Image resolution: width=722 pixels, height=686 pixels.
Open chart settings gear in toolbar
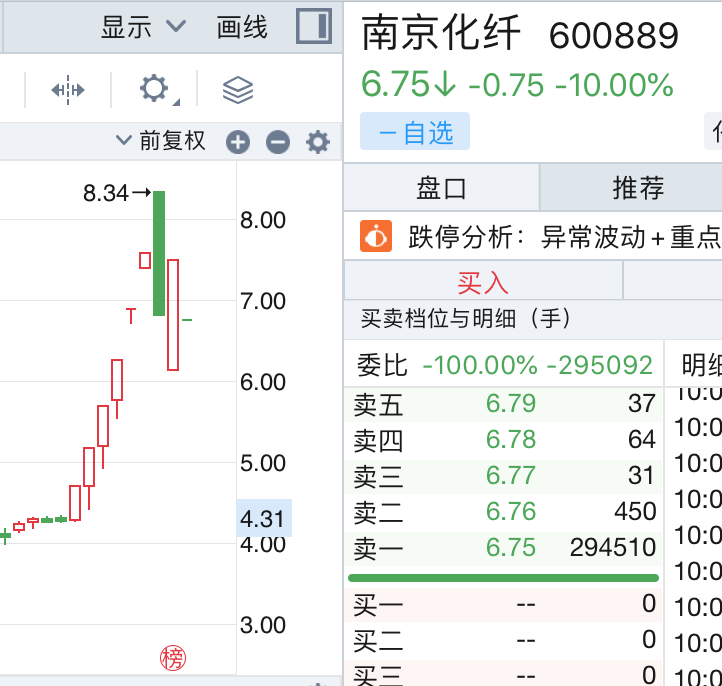tap(155, 89)
